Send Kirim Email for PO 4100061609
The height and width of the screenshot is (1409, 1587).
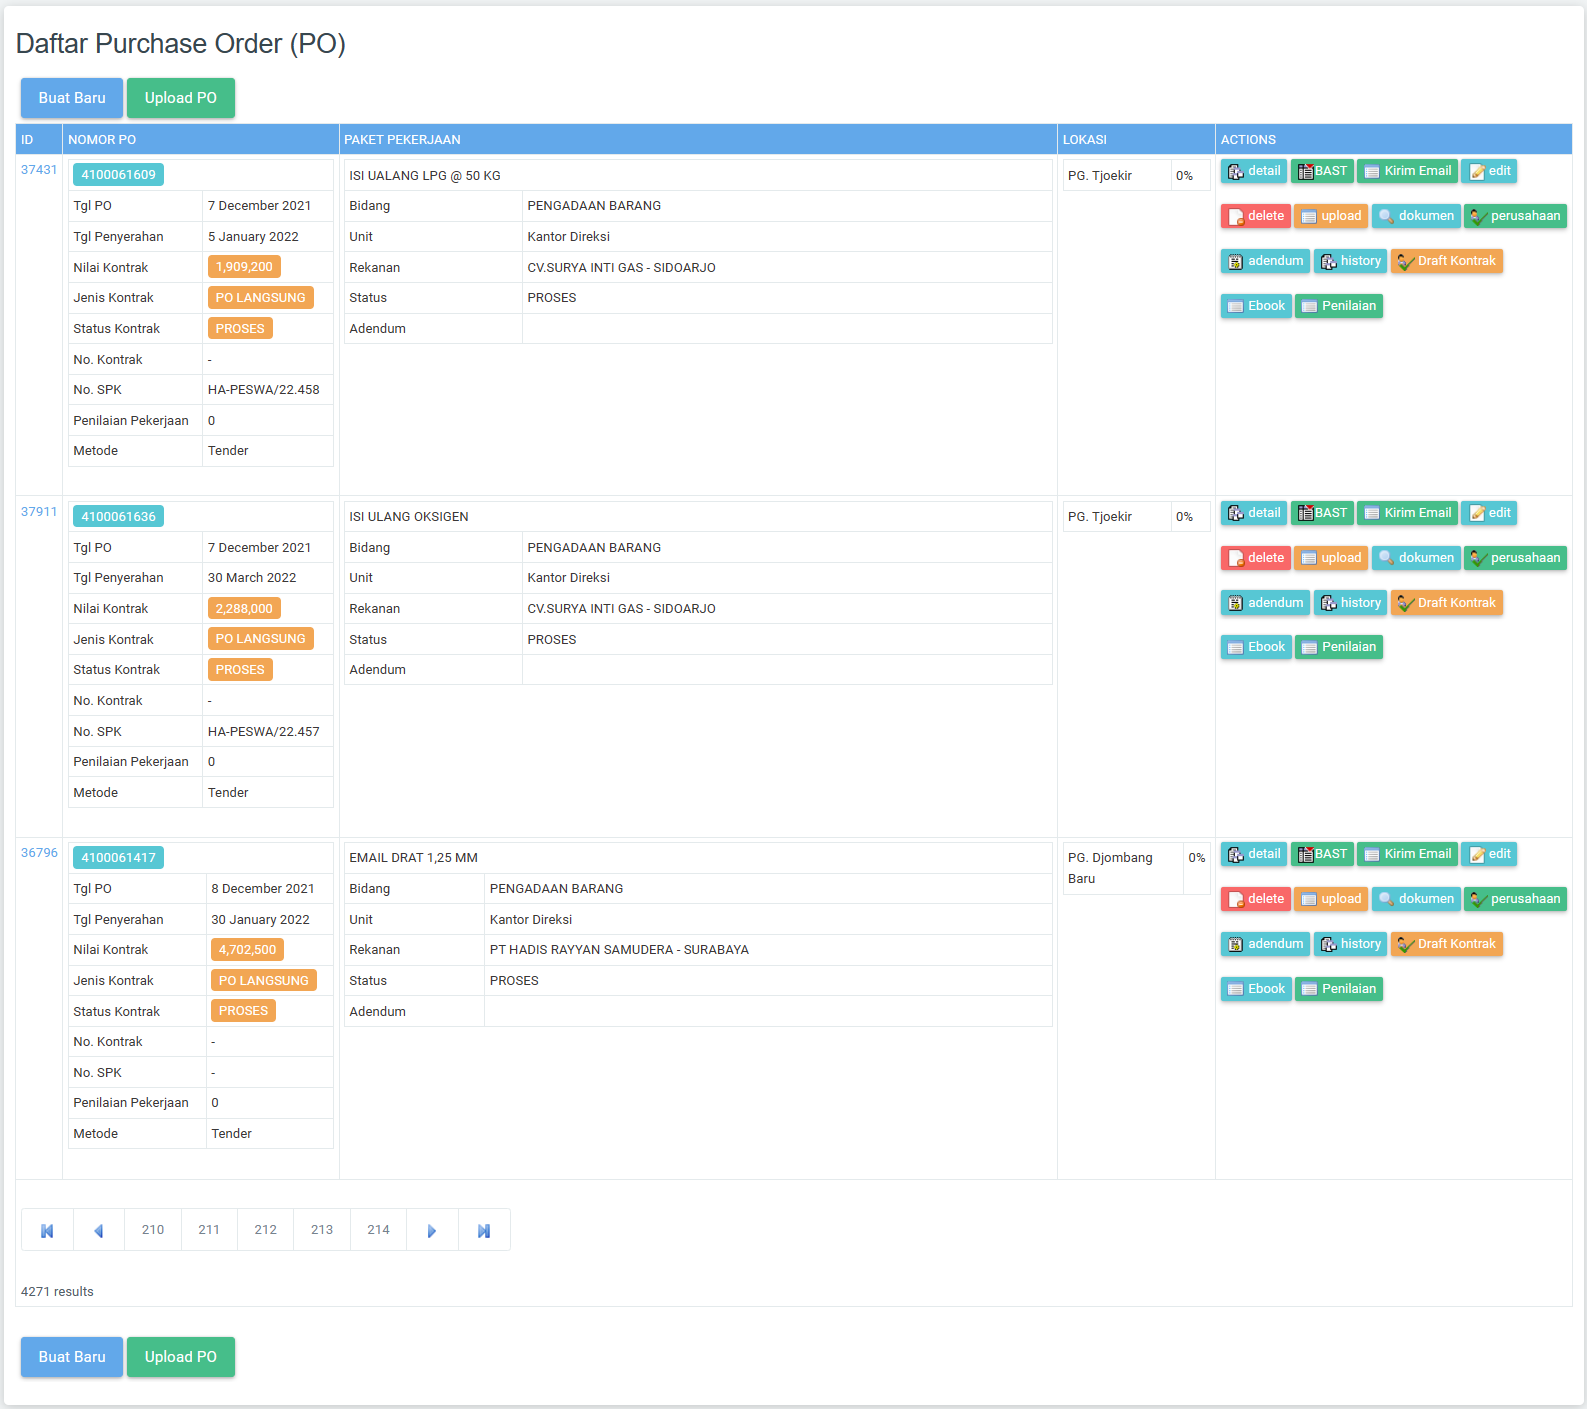coord(1407,171)
